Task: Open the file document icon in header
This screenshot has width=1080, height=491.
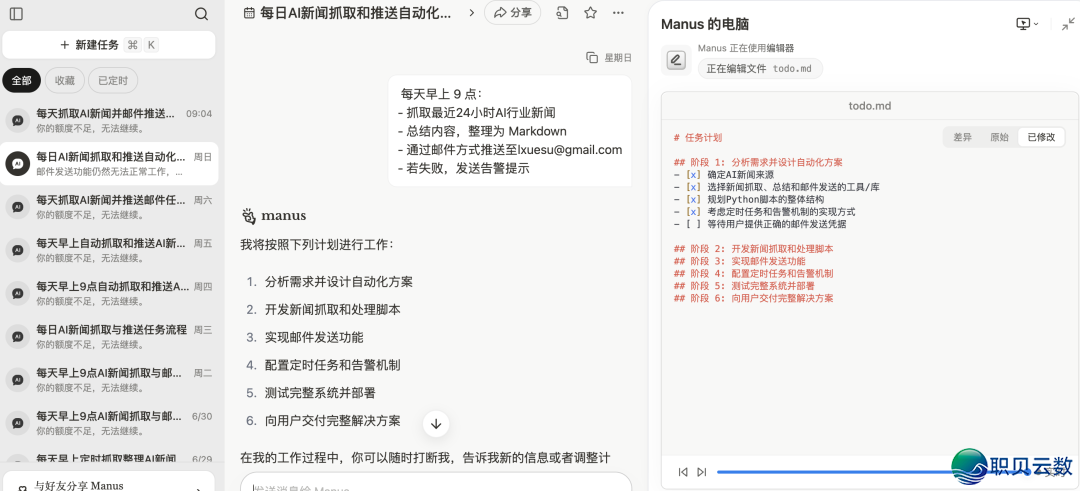Action: 563,13
